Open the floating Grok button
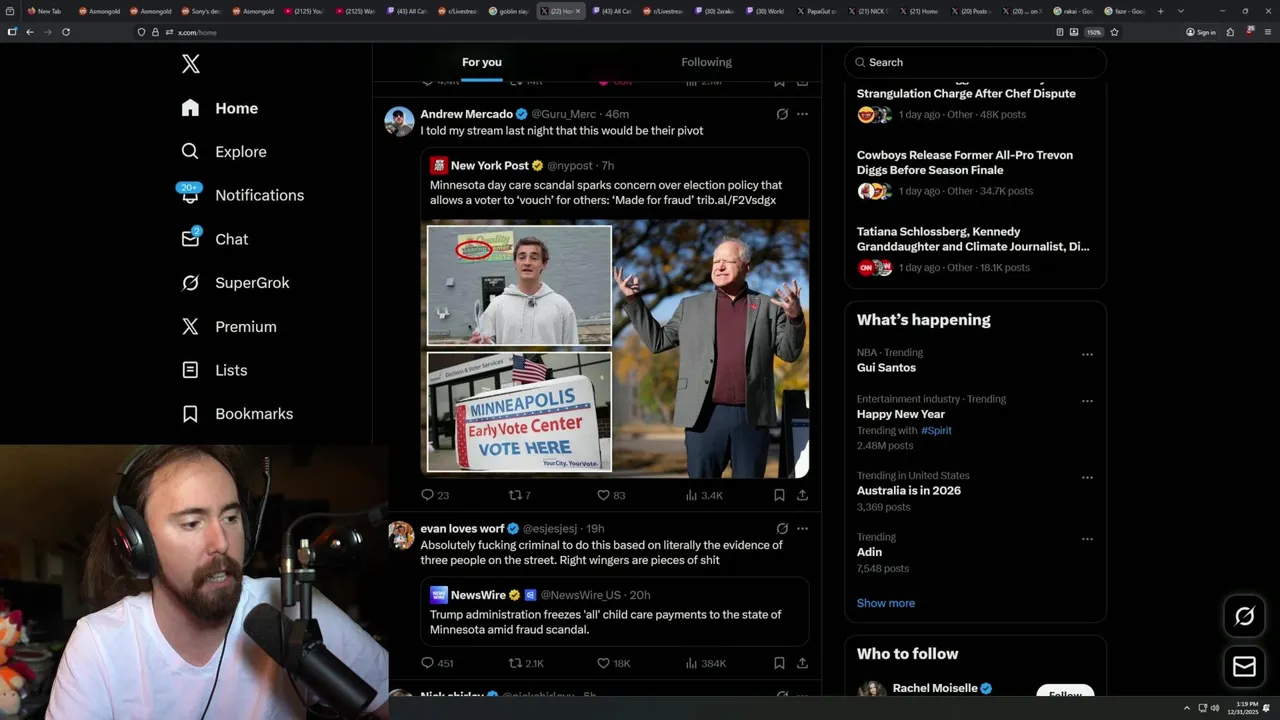Viewport: 1280px width, 720px height. [1244, 617]
